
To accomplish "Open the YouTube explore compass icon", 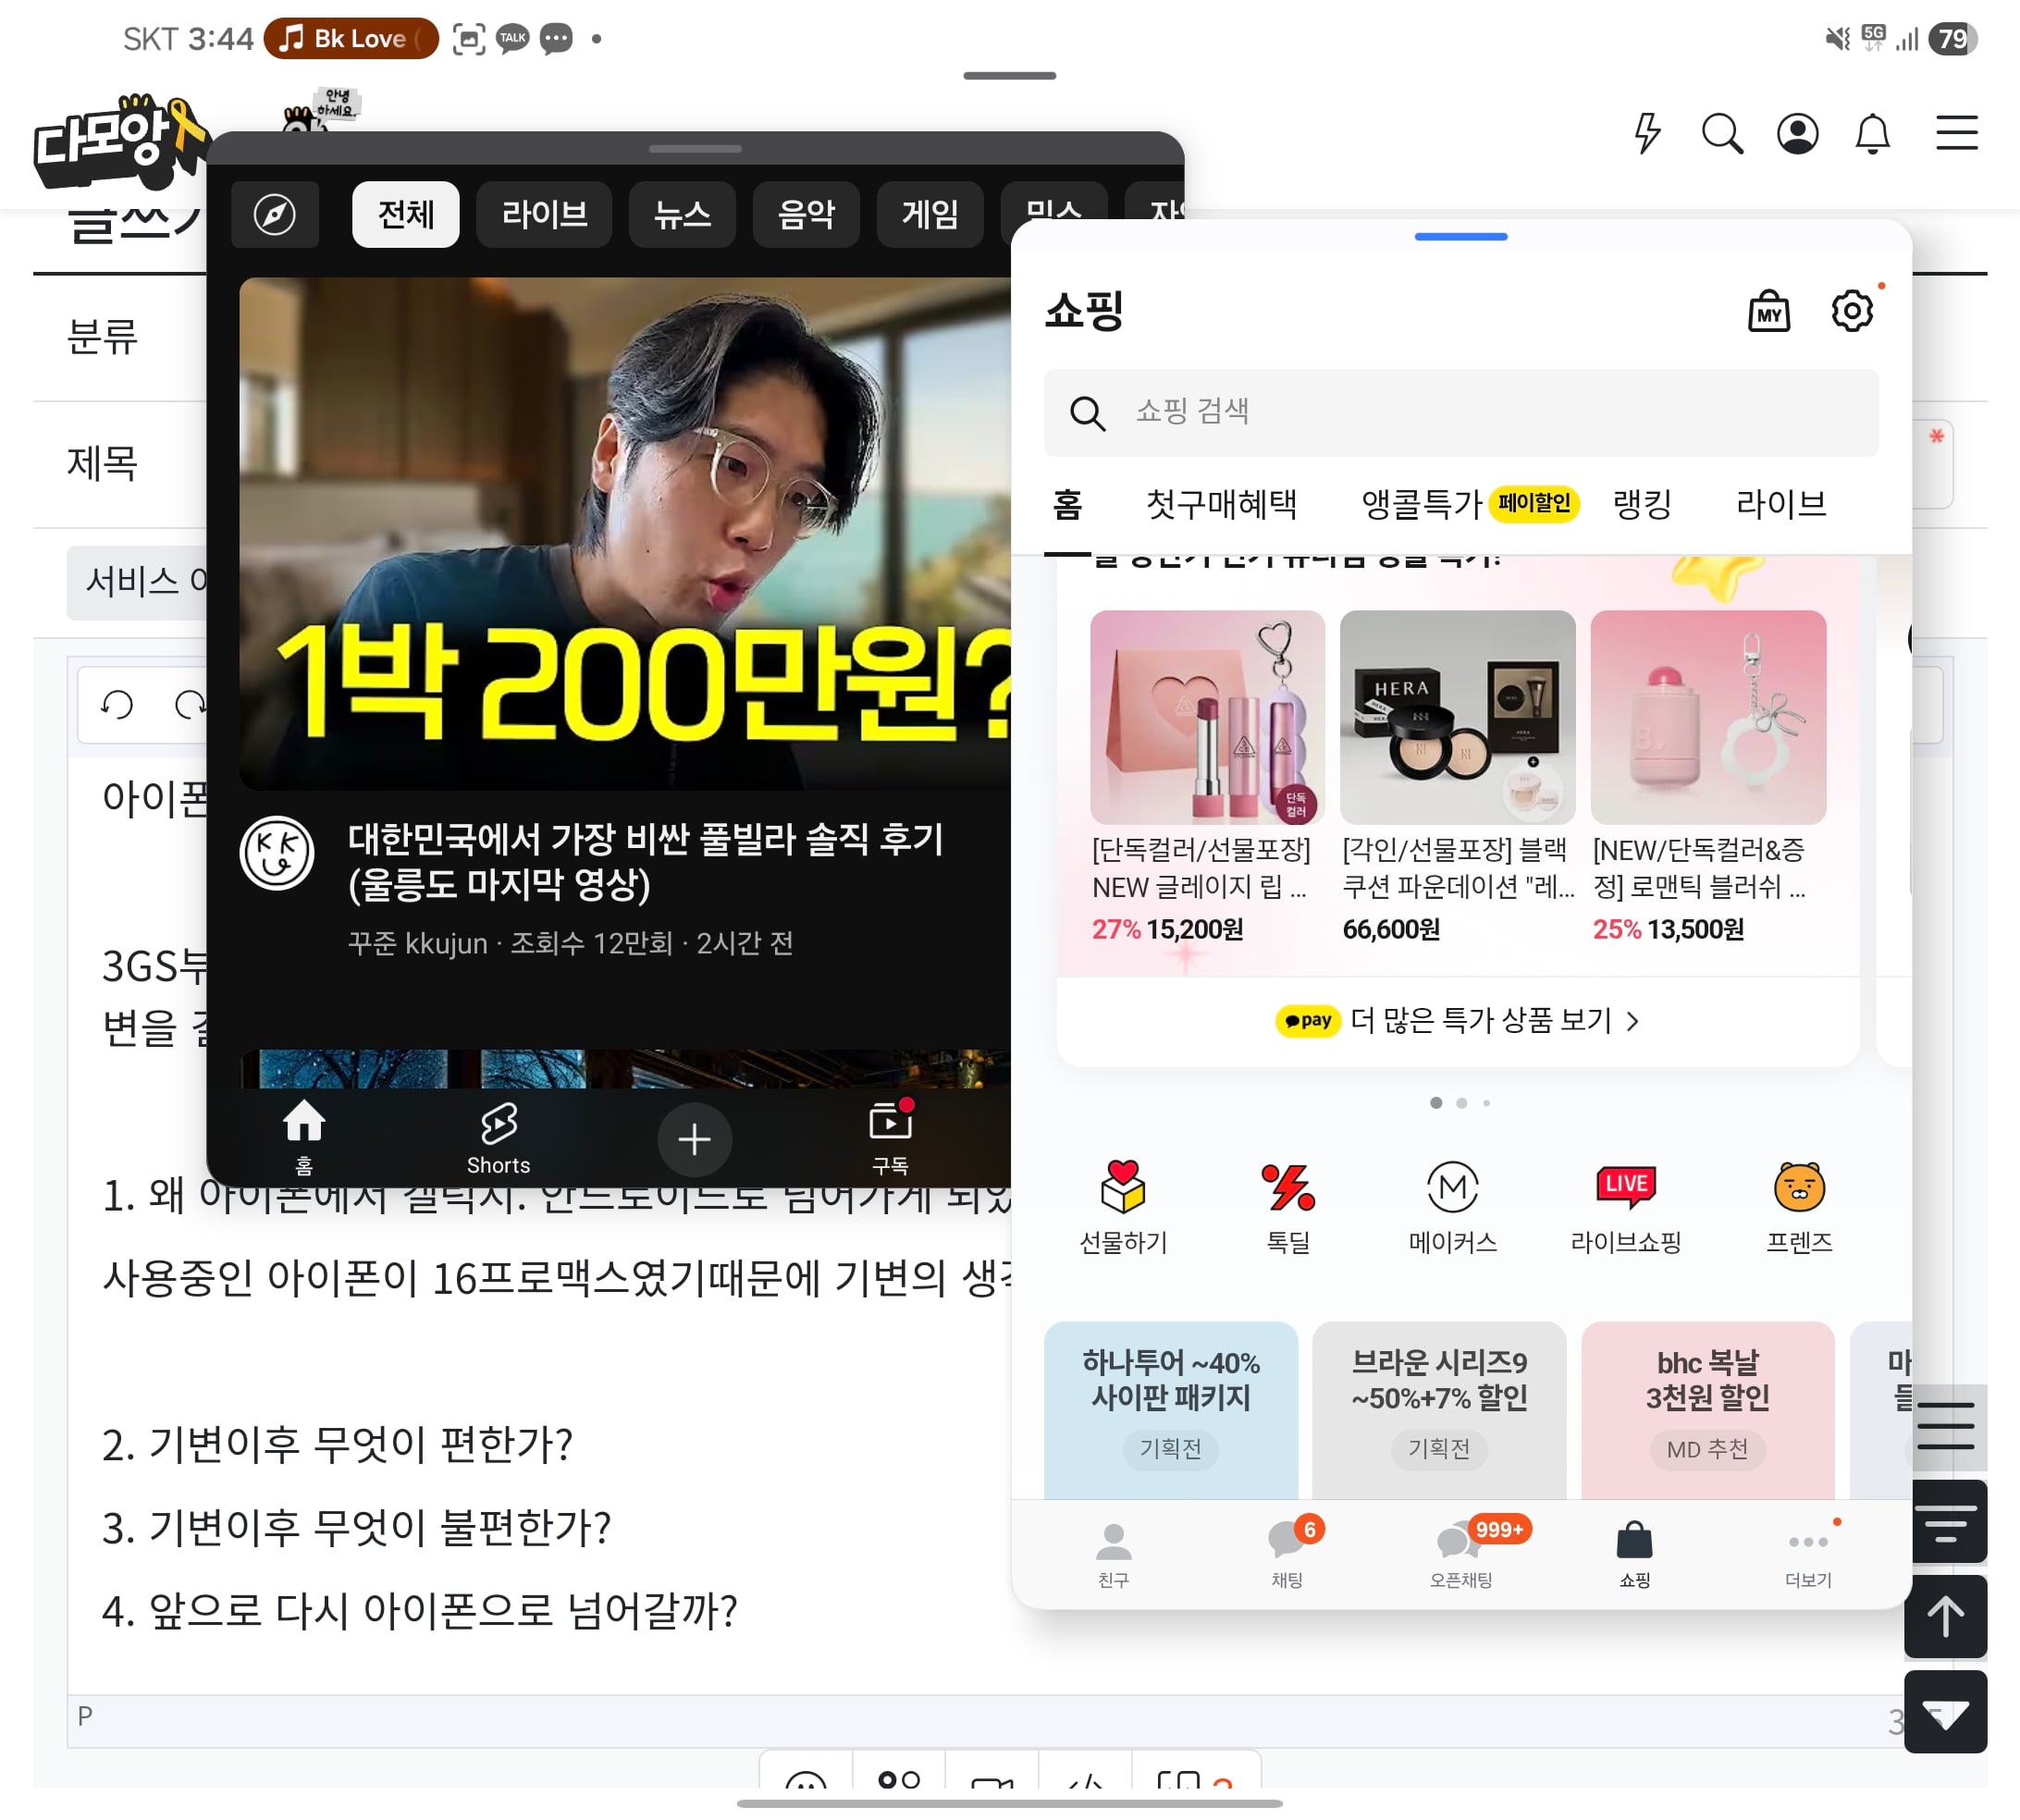I will click(x=275, y=214).
